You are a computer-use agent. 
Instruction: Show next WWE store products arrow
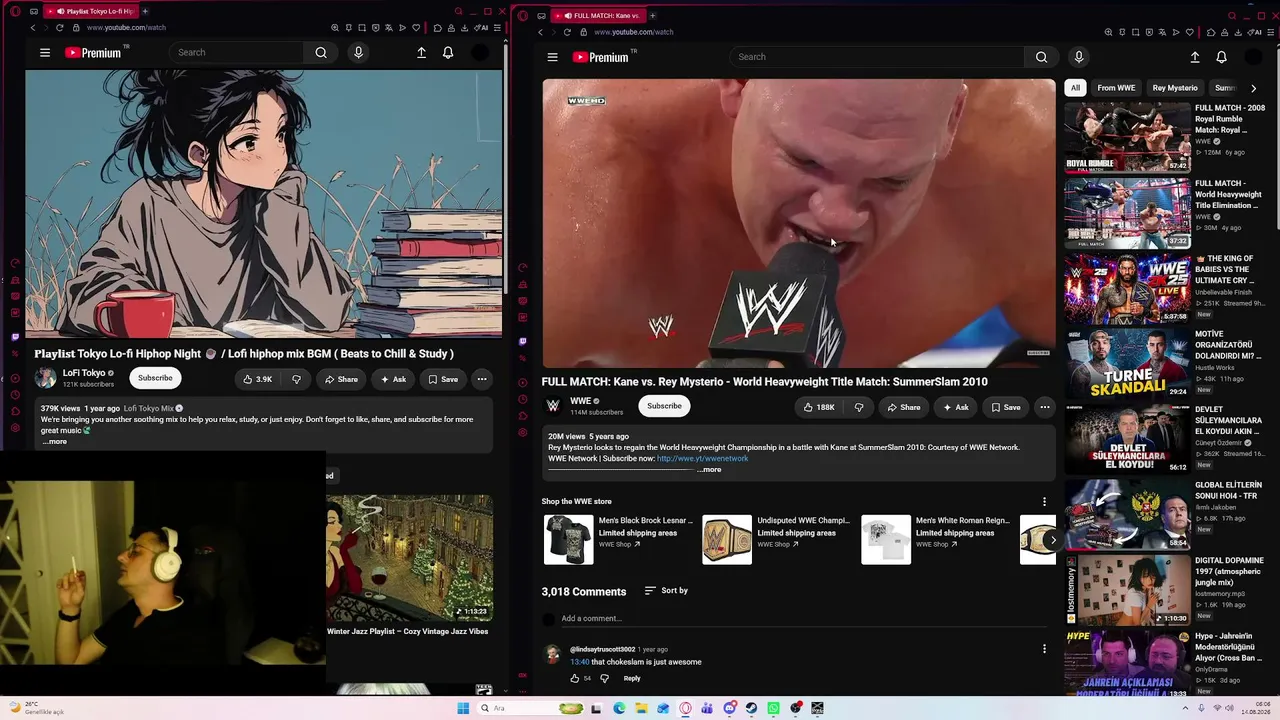tap(1052, 539)
